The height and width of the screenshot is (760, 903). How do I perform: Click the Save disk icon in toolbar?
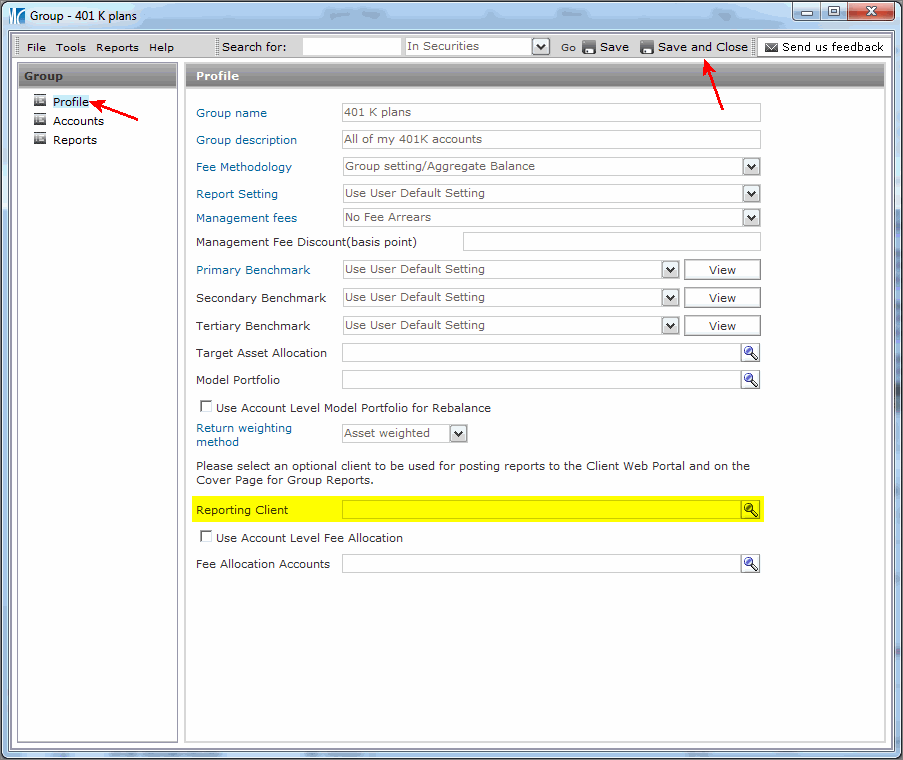tap(589, 47)
